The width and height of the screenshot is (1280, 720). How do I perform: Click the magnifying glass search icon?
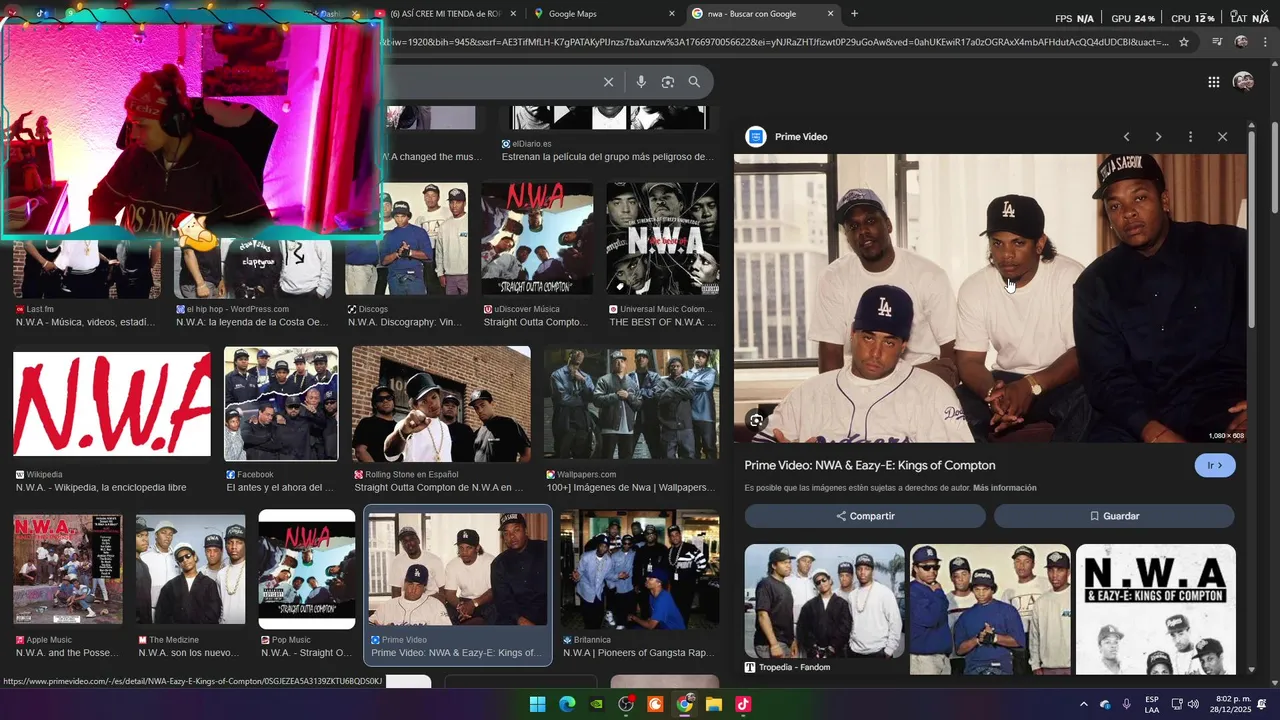(694, 82)
